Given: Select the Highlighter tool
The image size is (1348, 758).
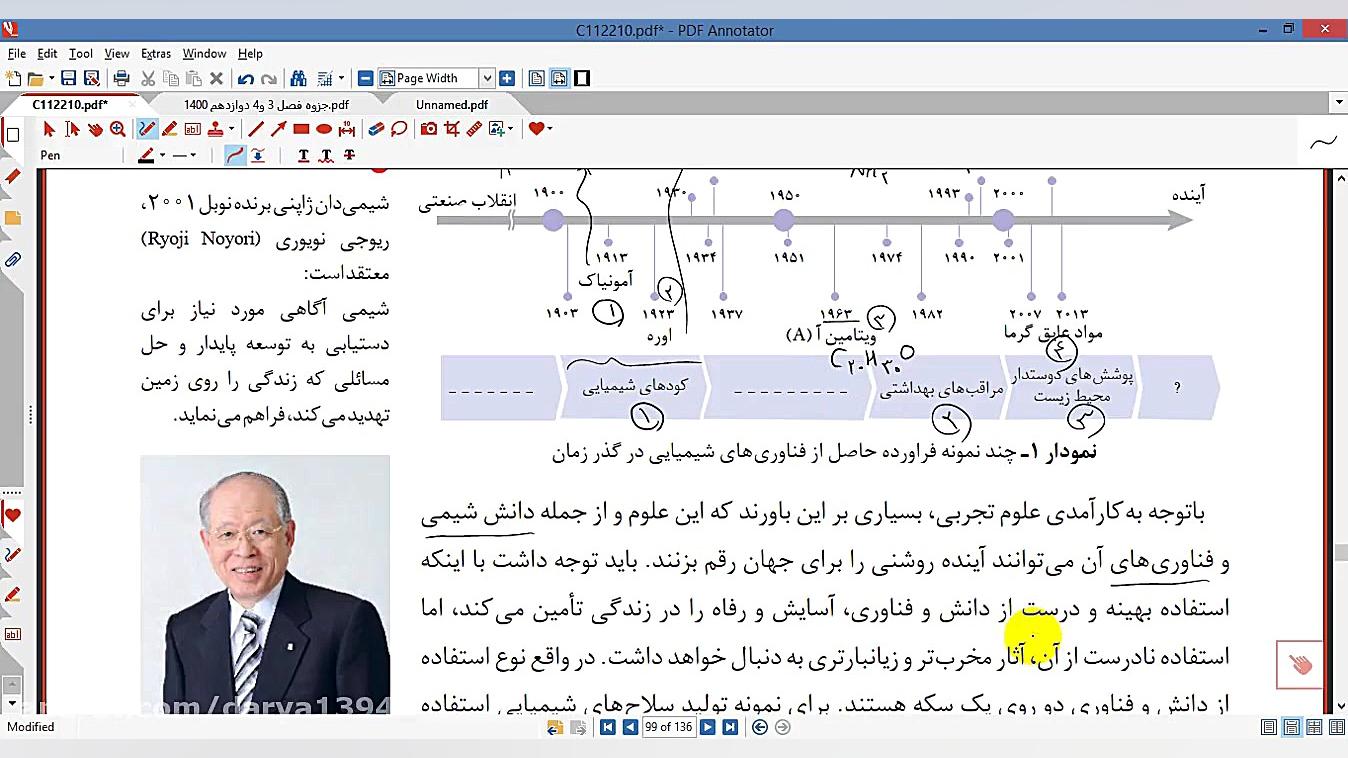Looking at the screenshot, I should 170,128.
